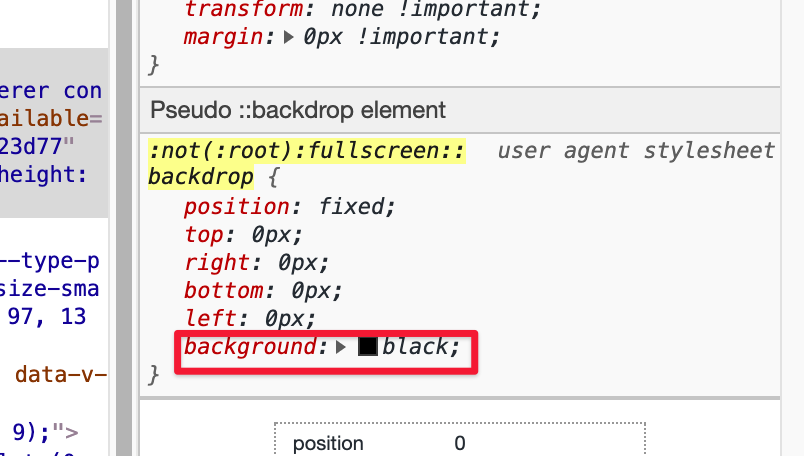Screen dimensions: 804x456
Task: Expand the margin shorthand property triangle
Action: tap(289, 37)
